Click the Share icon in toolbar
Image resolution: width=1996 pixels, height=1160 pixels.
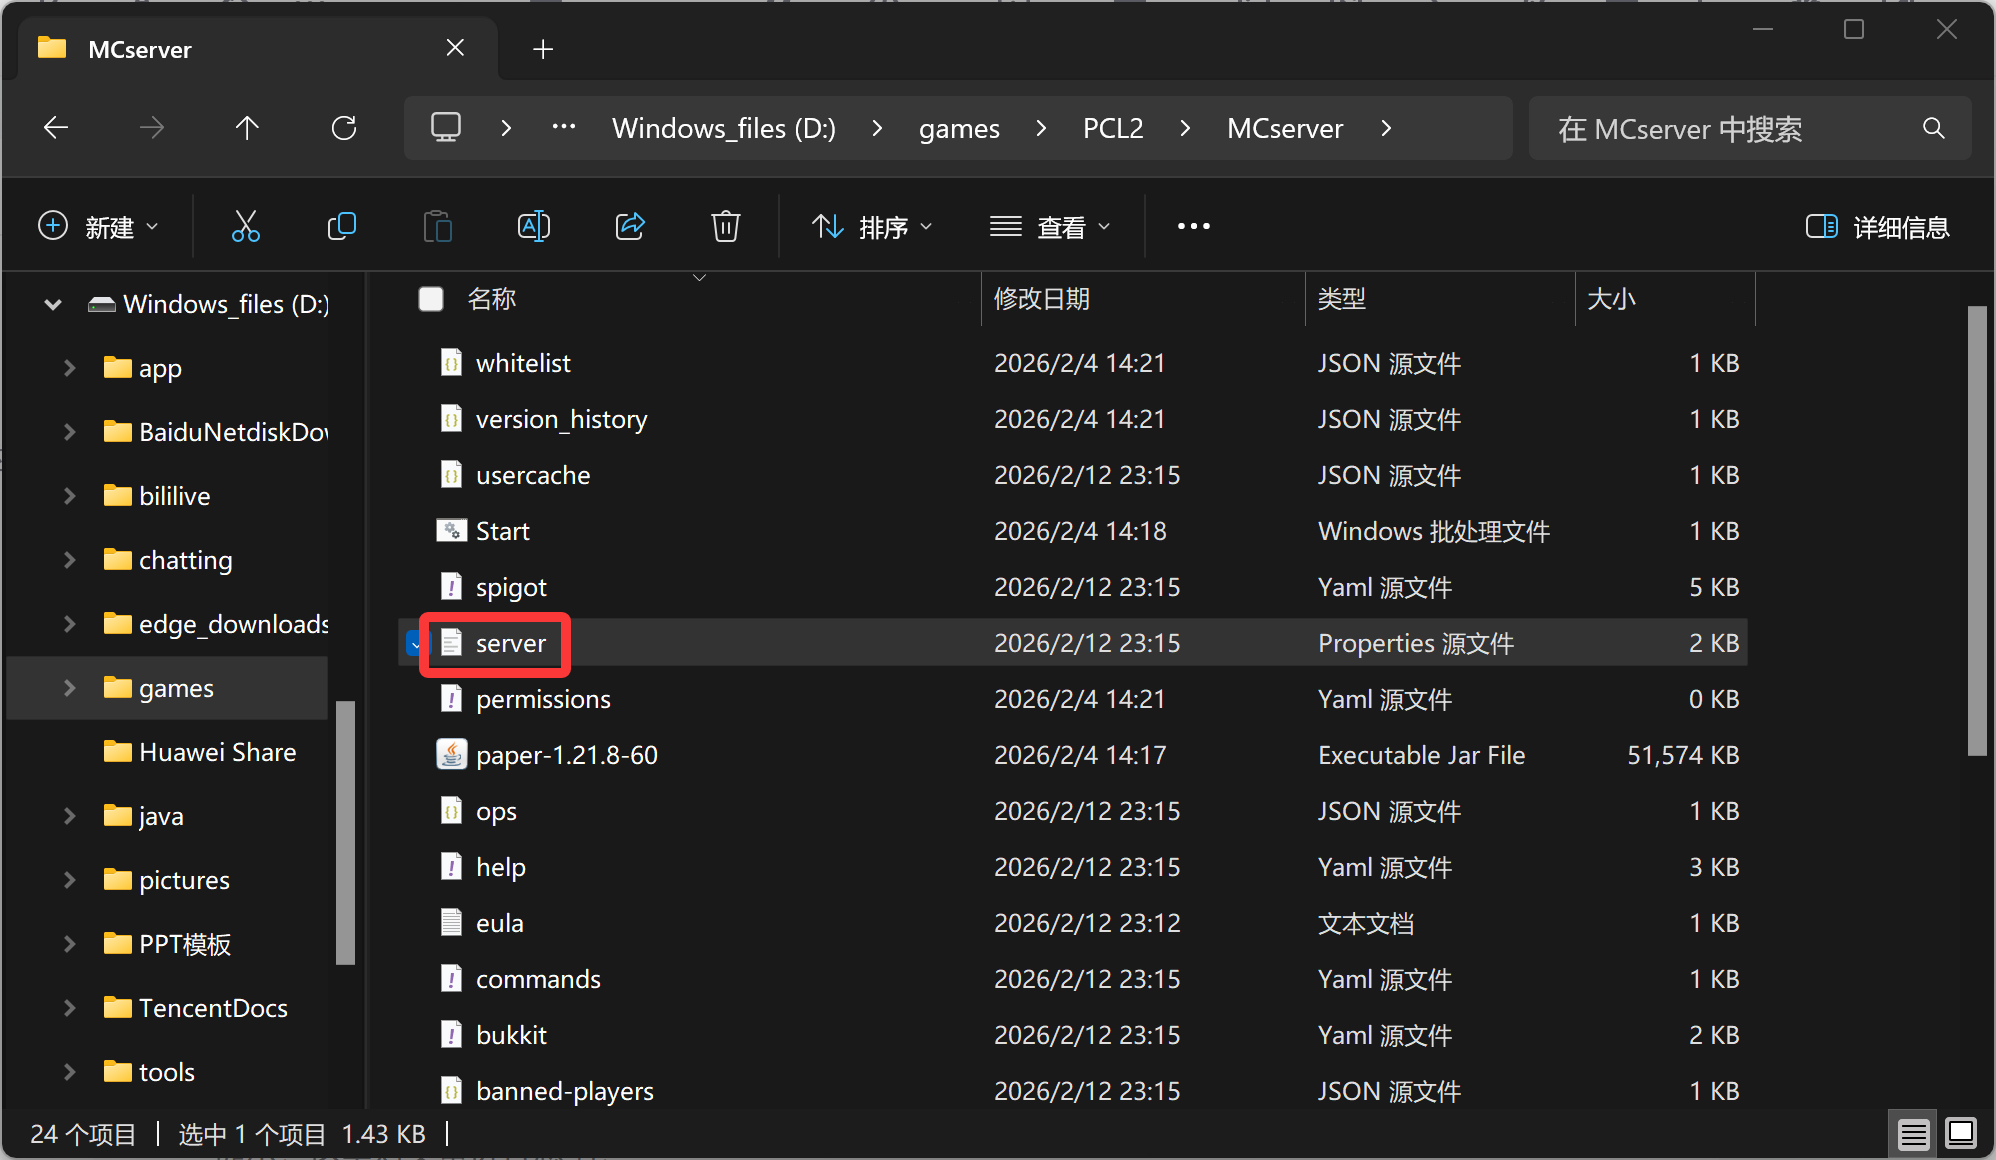630,227
